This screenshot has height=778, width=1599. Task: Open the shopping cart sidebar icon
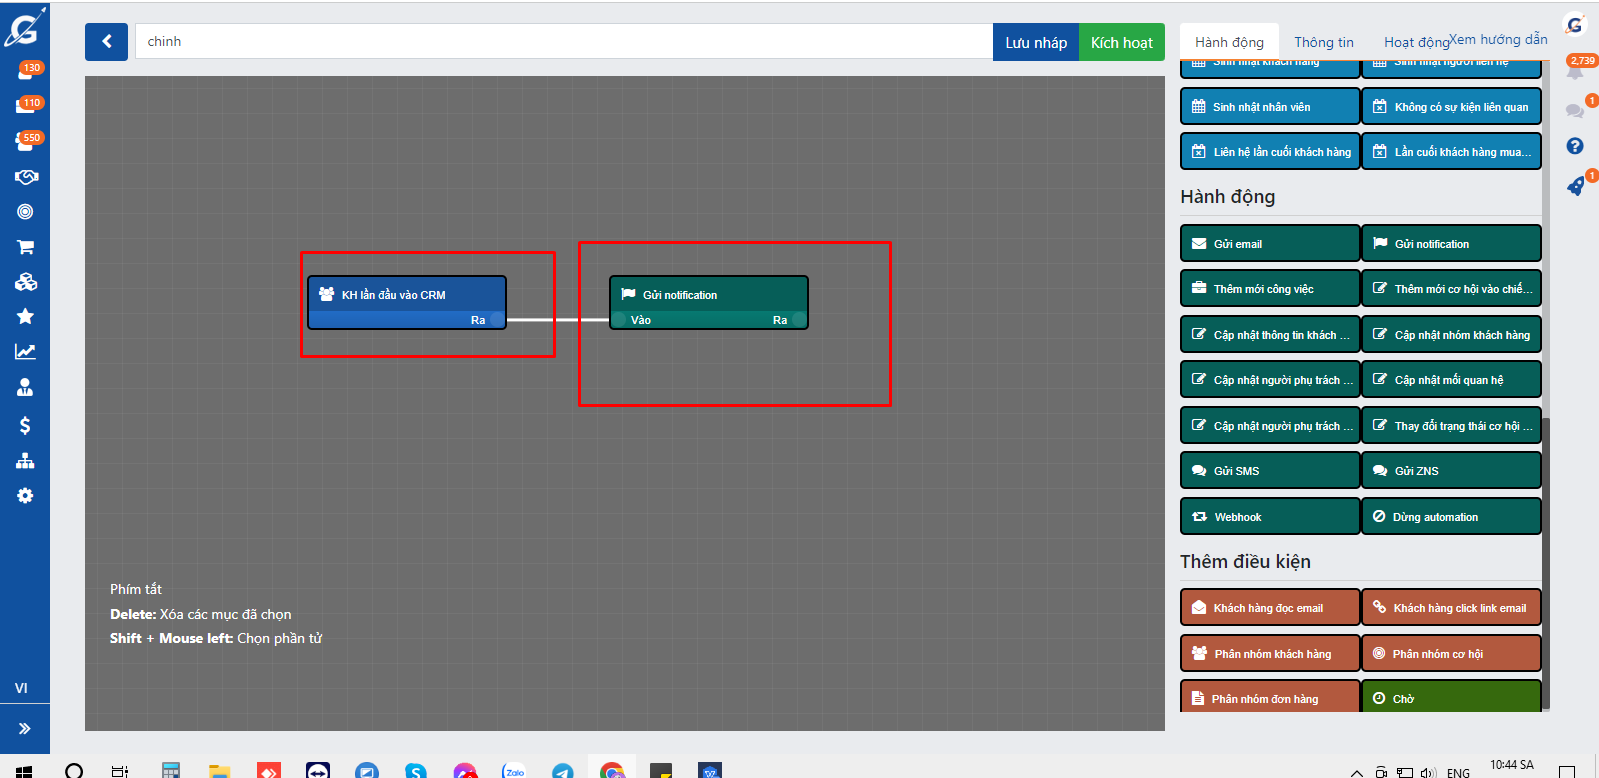pyautogui.click(x=25, y=247)
